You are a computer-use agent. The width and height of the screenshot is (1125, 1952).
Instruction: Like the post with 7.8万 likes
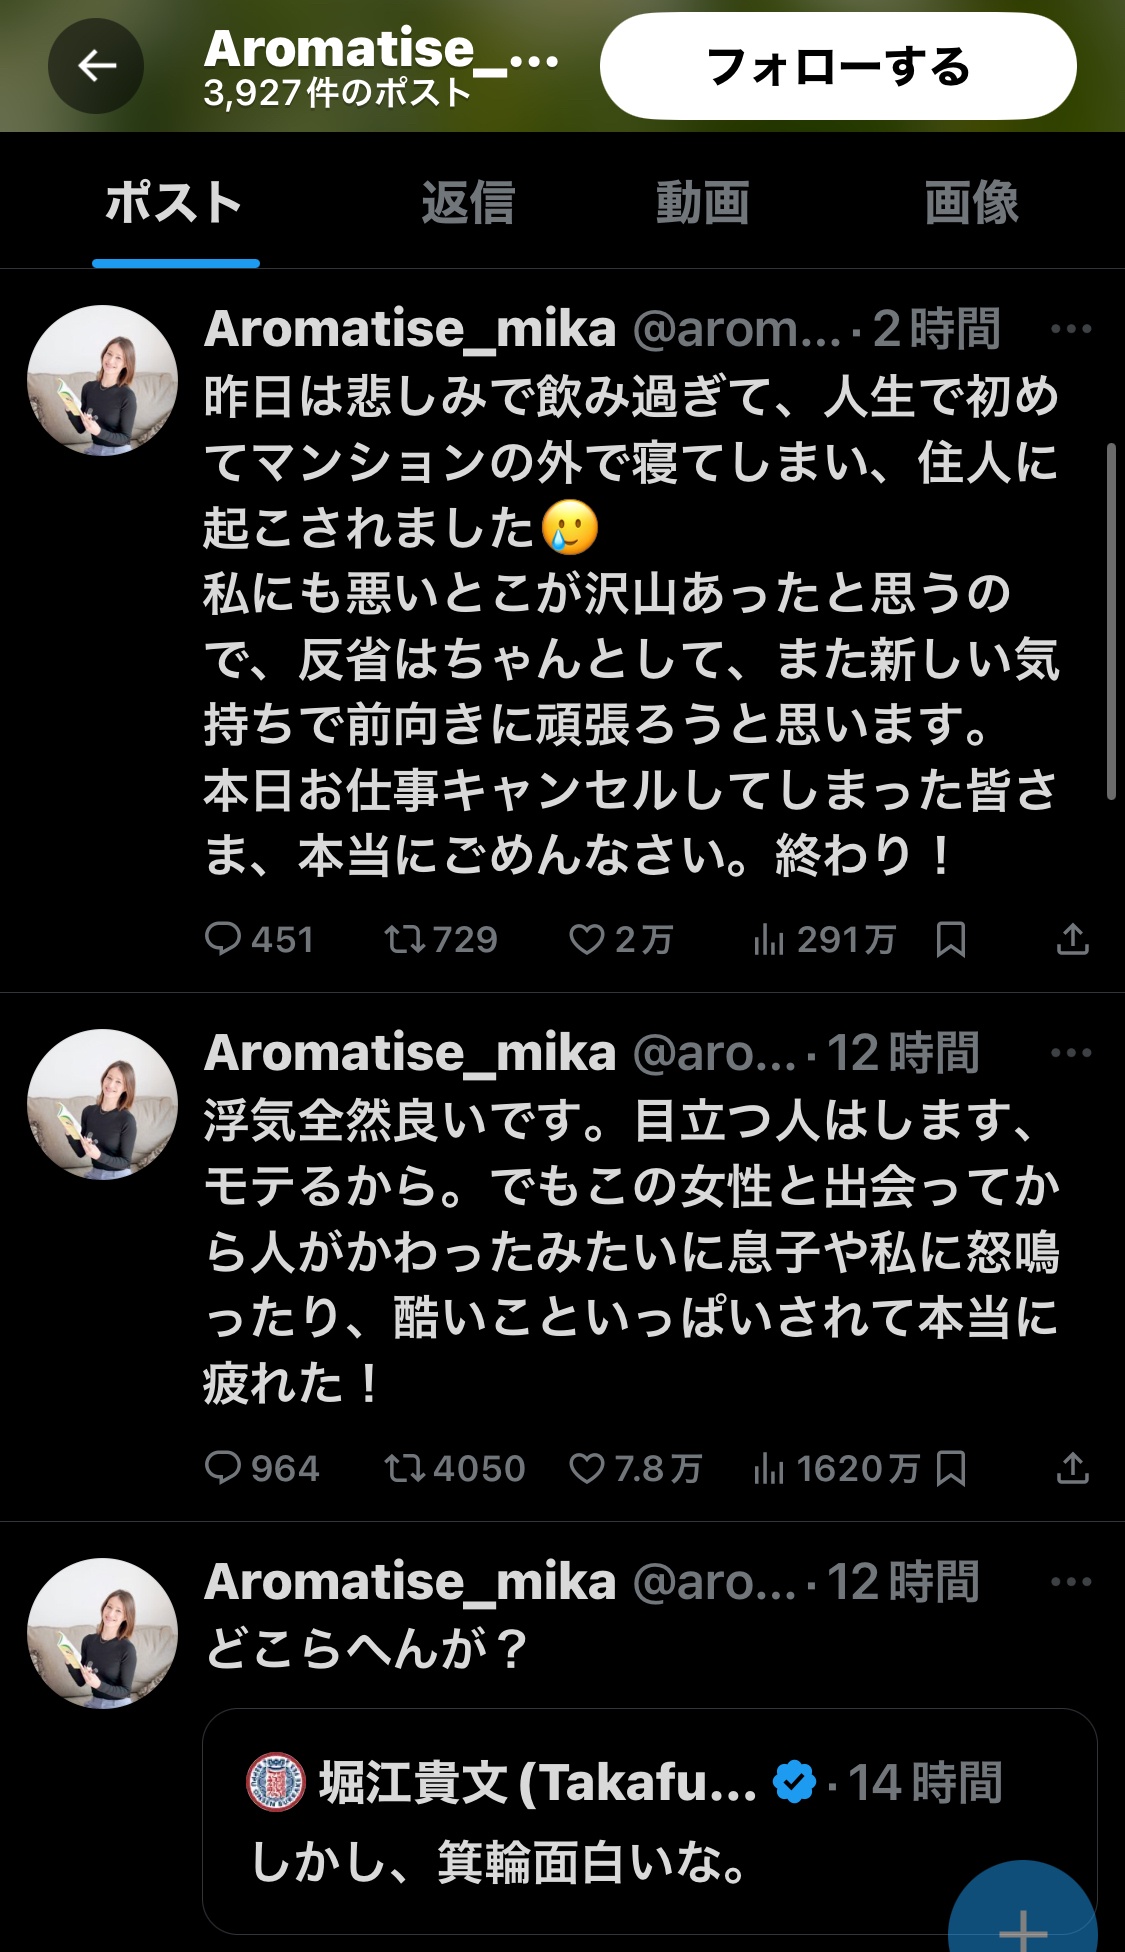coord(587,1468)
